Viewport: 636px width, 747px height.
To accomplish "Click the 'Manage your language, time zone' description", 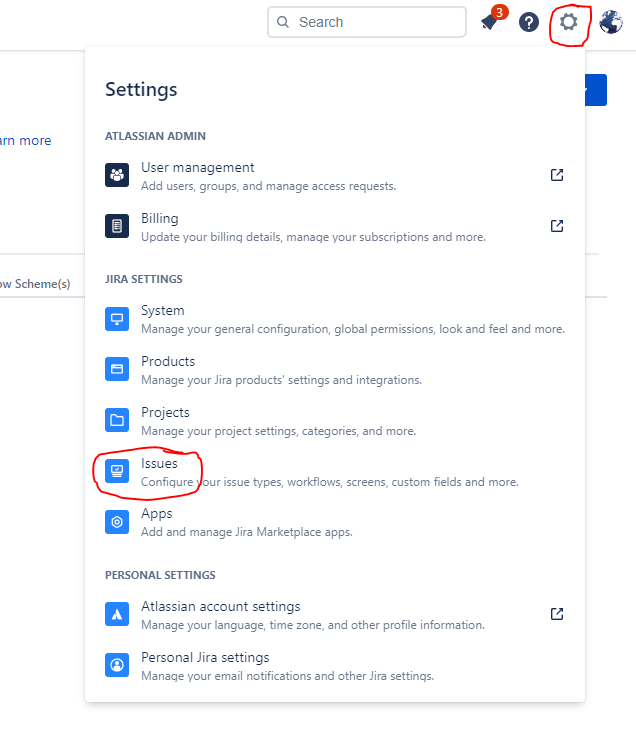I will click(x=313, y=625).
